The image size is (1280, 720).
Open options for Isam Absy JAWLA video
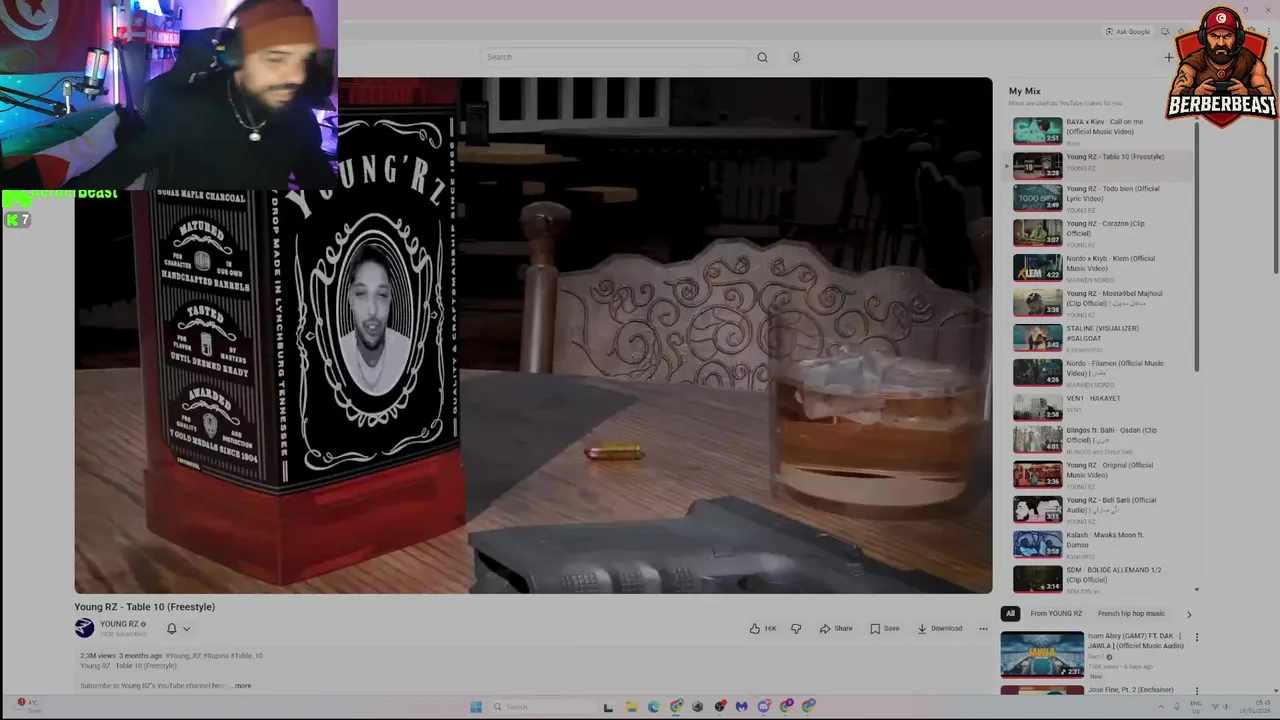point(1196,637)
